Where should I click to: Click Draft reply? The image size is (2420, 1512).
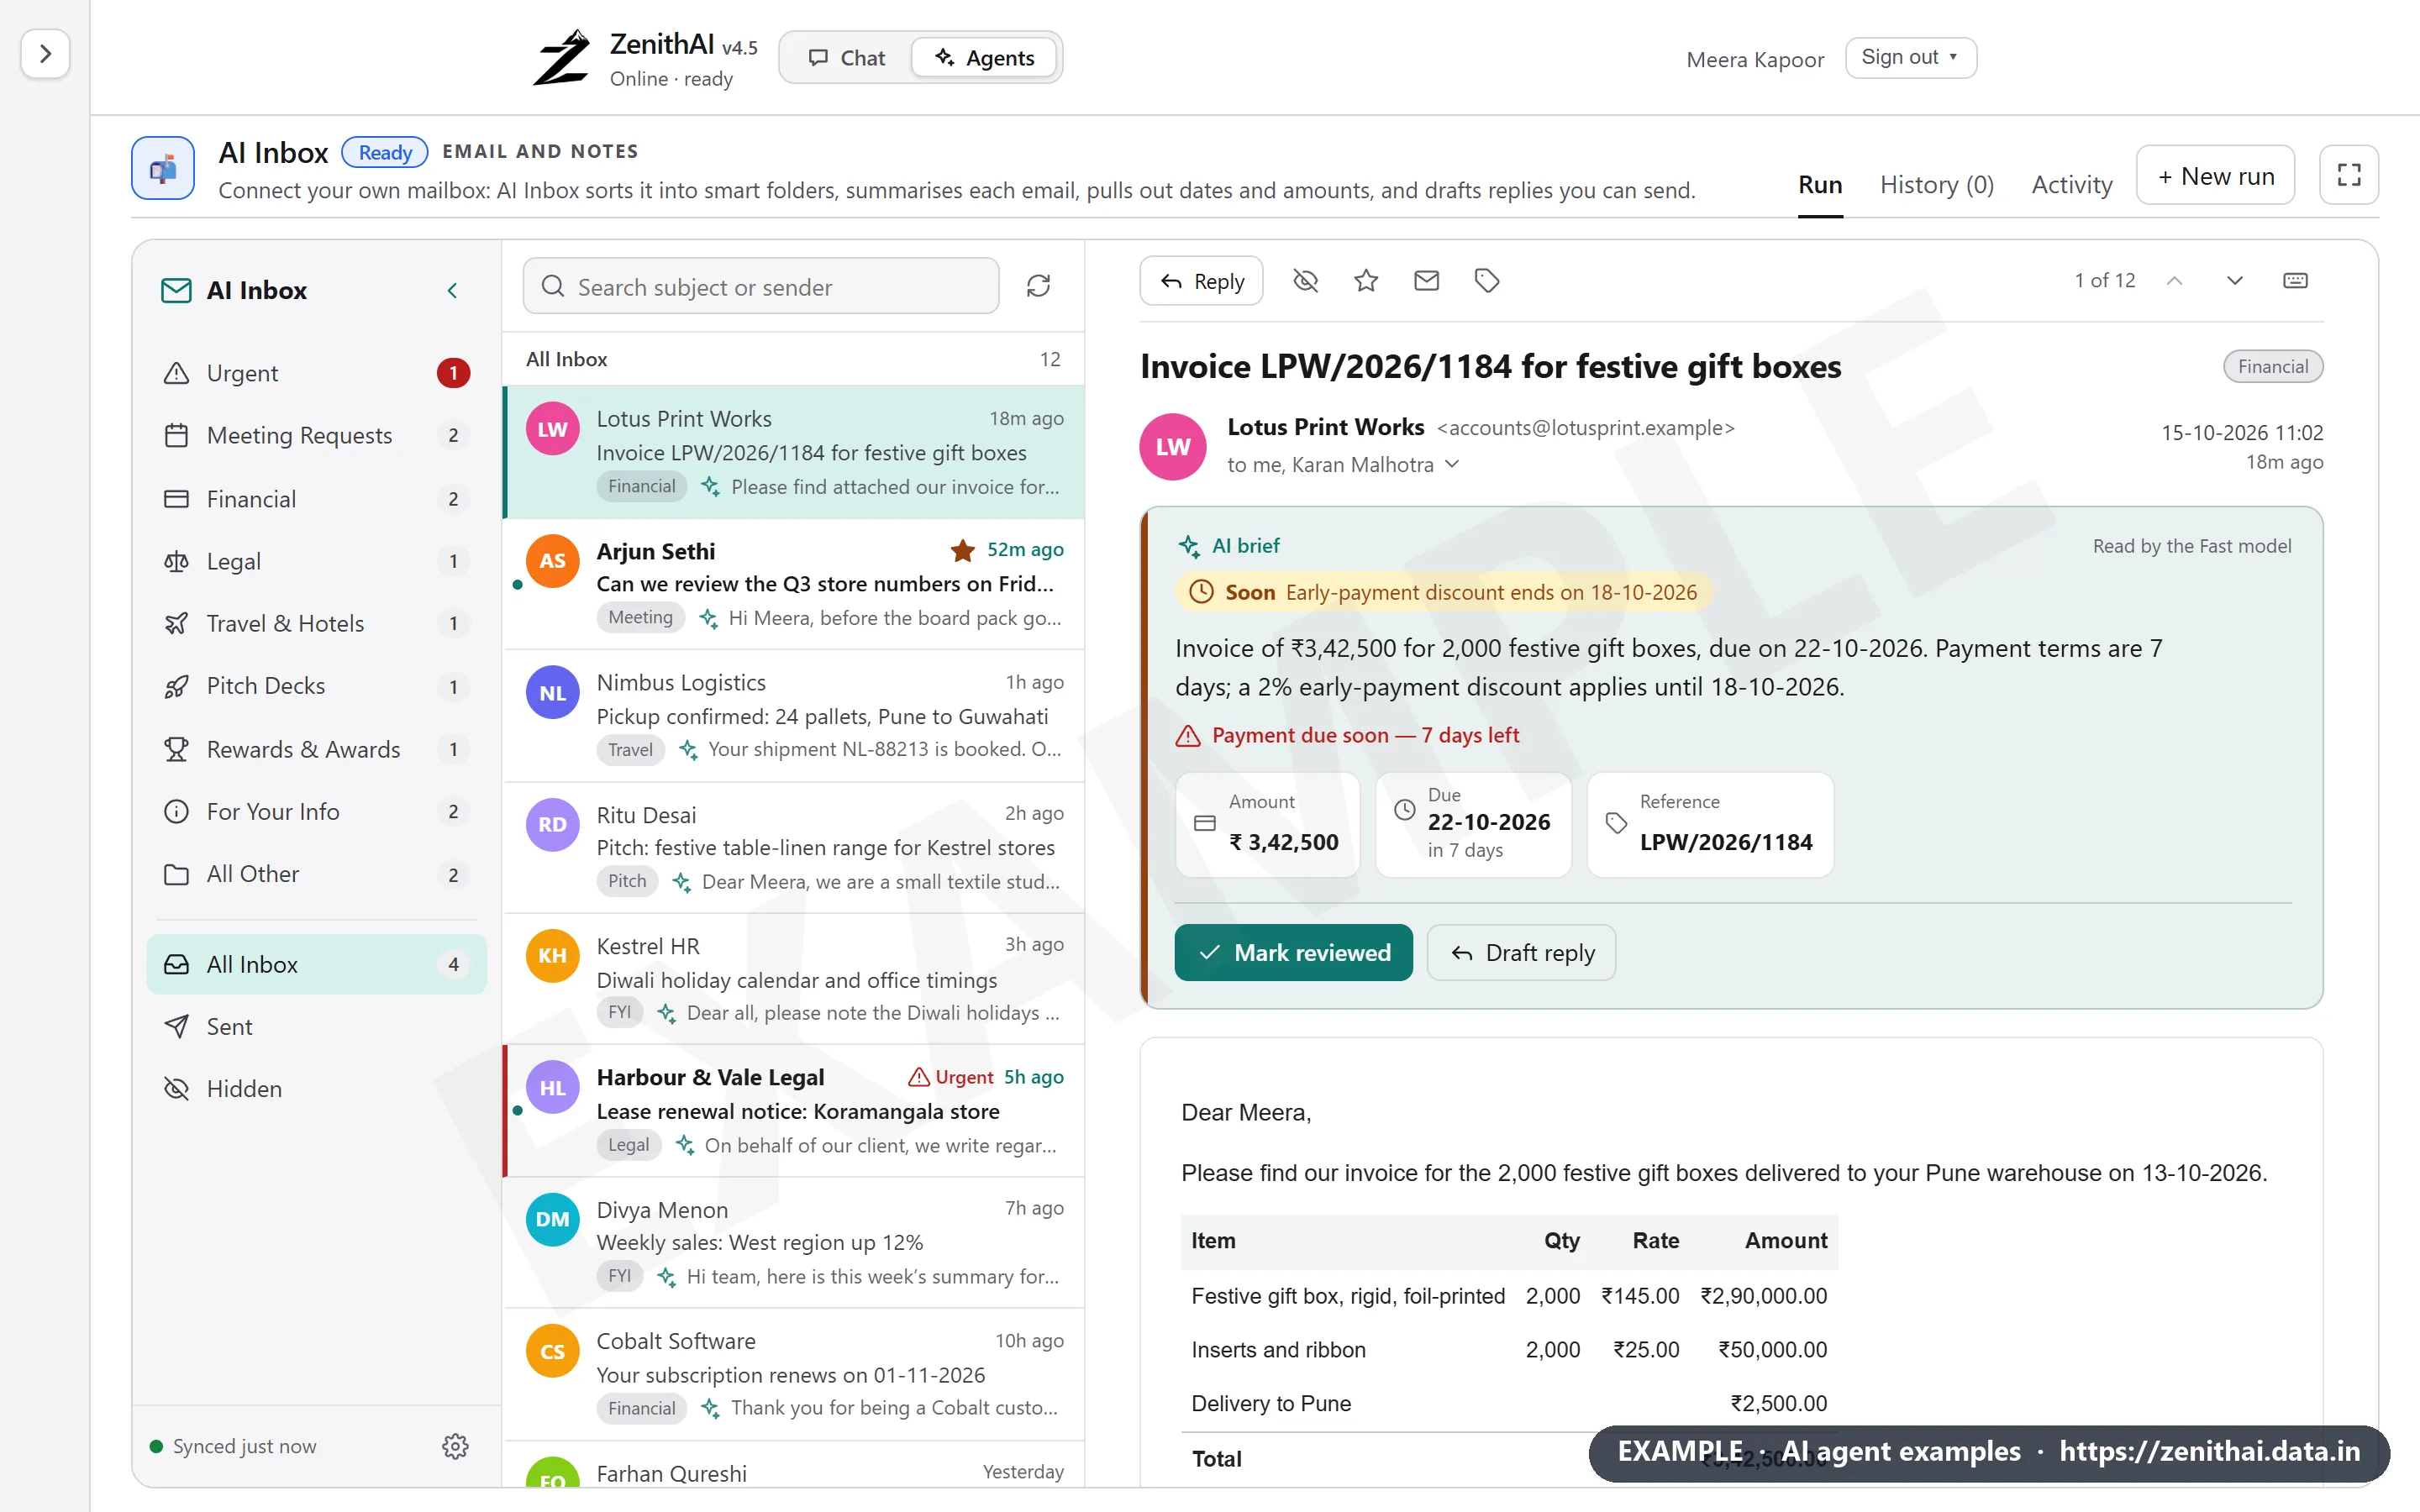(x=1521, y=953)
